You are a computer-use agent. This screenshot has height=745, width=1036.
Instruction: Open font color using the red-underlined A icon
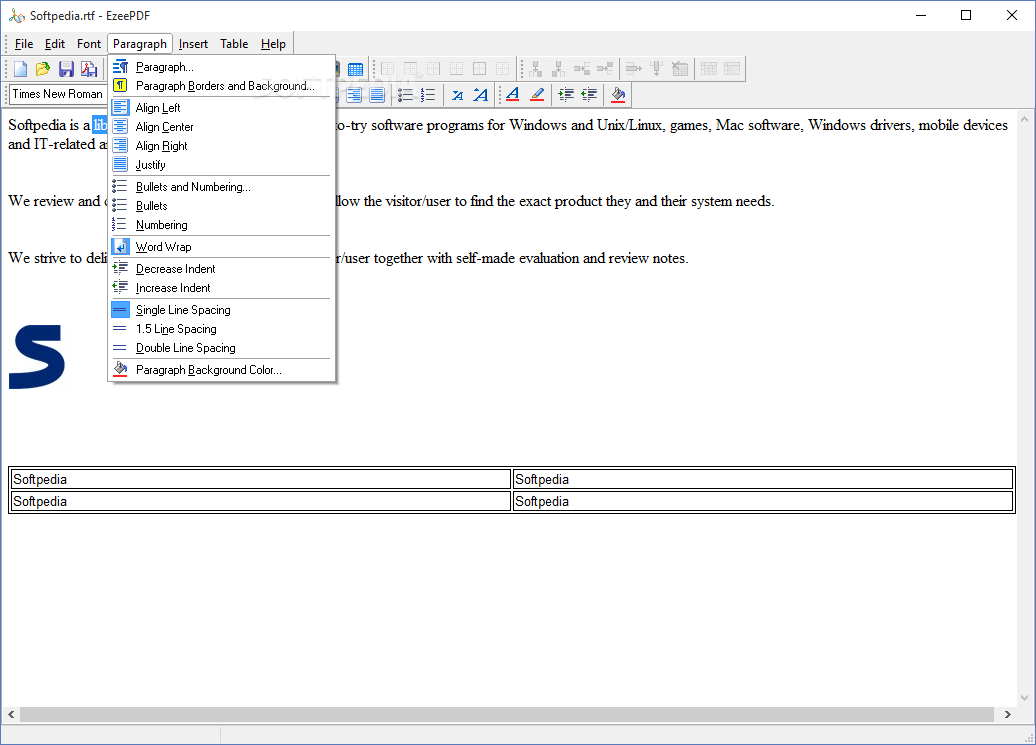tap(513, 94)
